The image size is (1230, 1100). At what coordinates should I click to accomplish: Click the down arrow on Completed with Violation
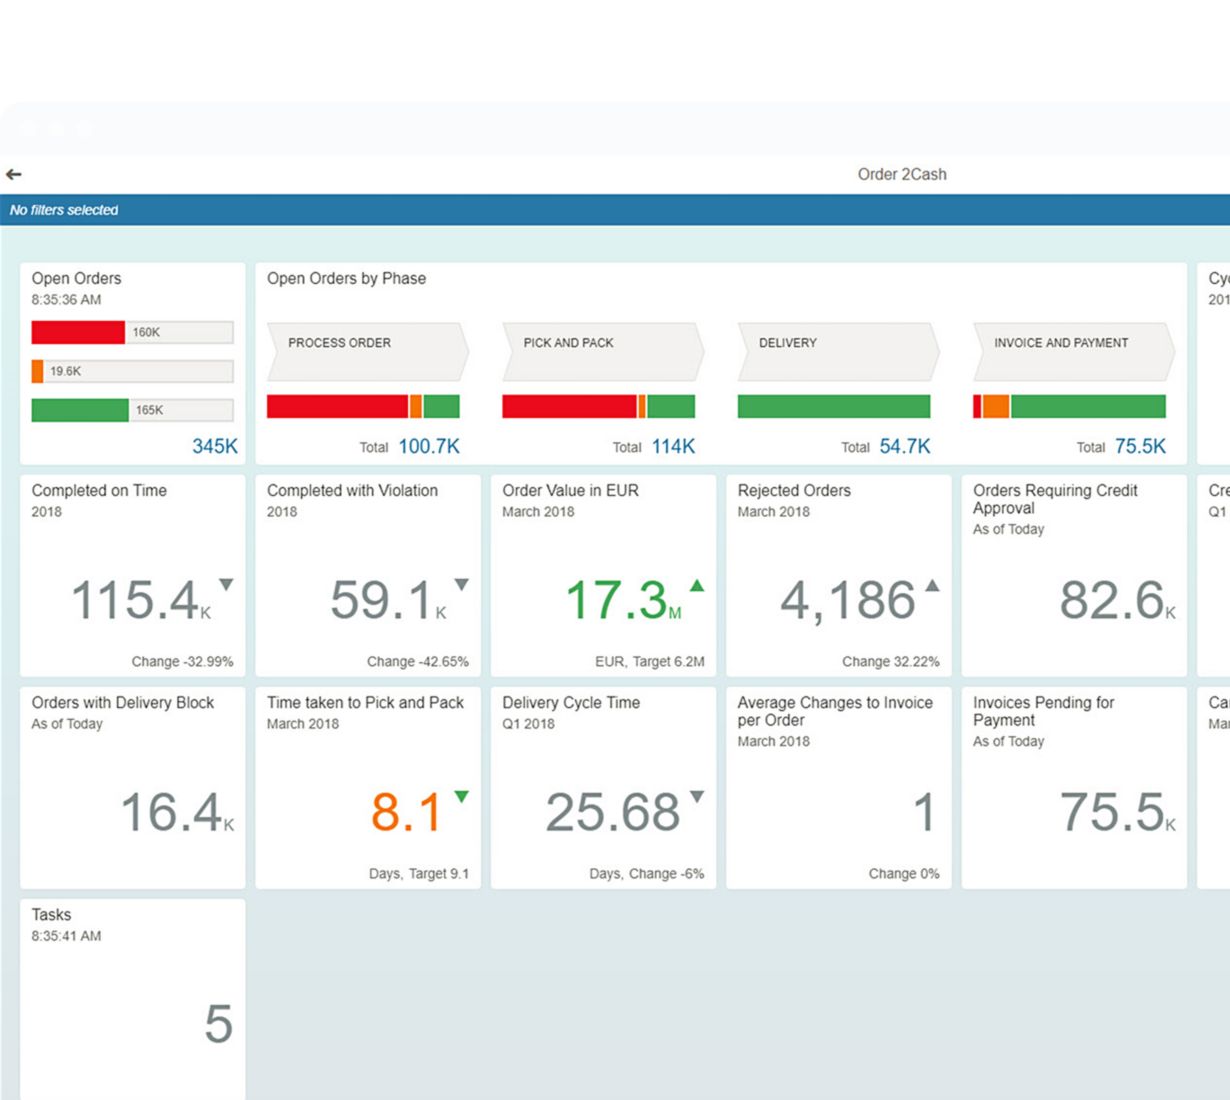pos(461,585)
